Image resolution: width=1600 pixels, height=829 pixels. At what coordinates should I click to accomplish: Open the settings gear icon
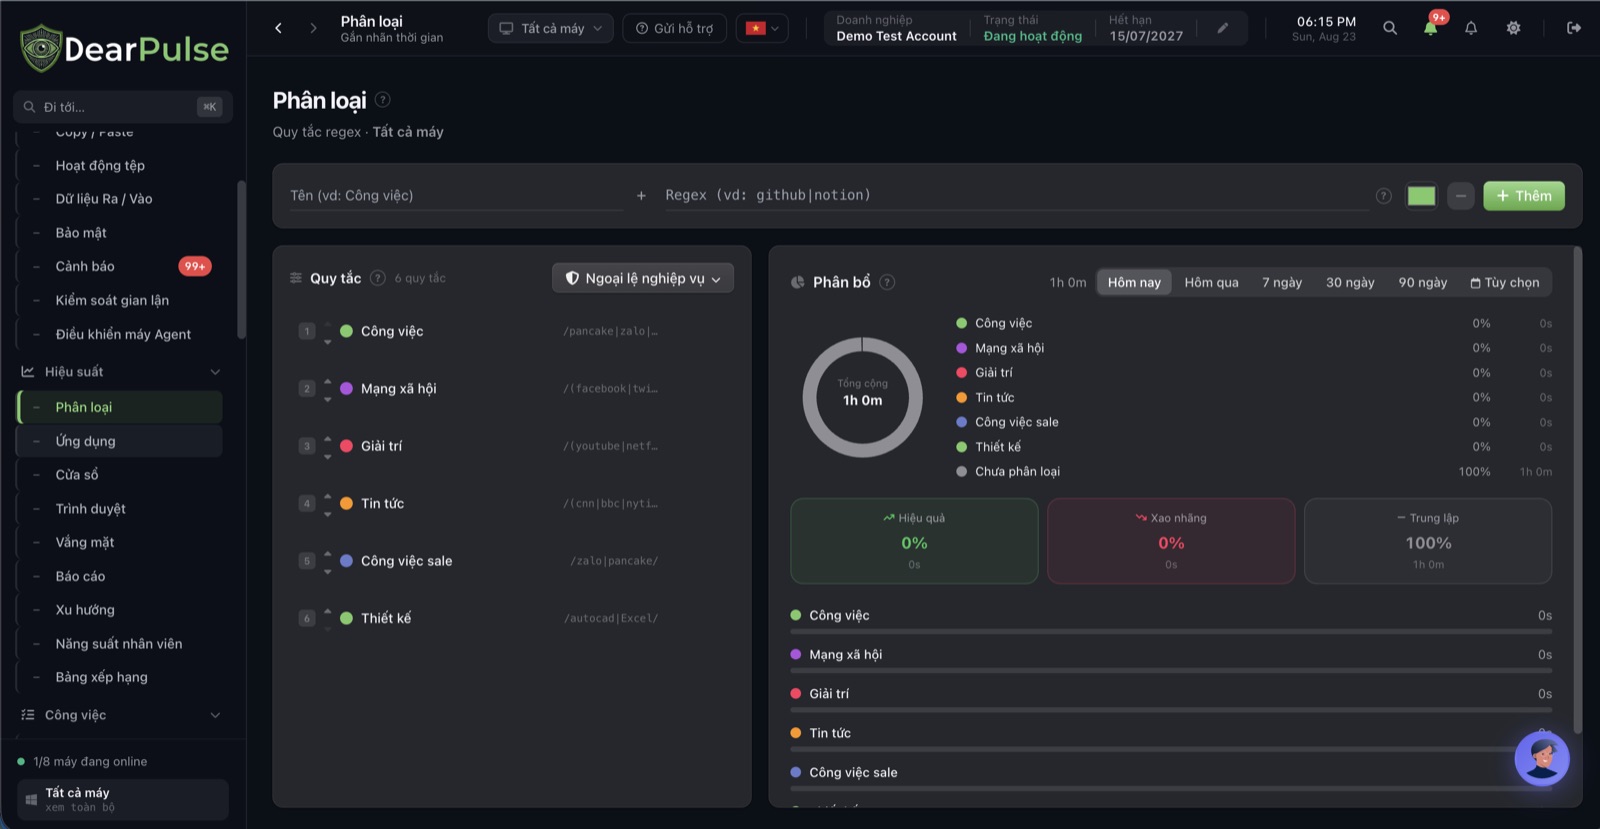[x=1513, y=28]
